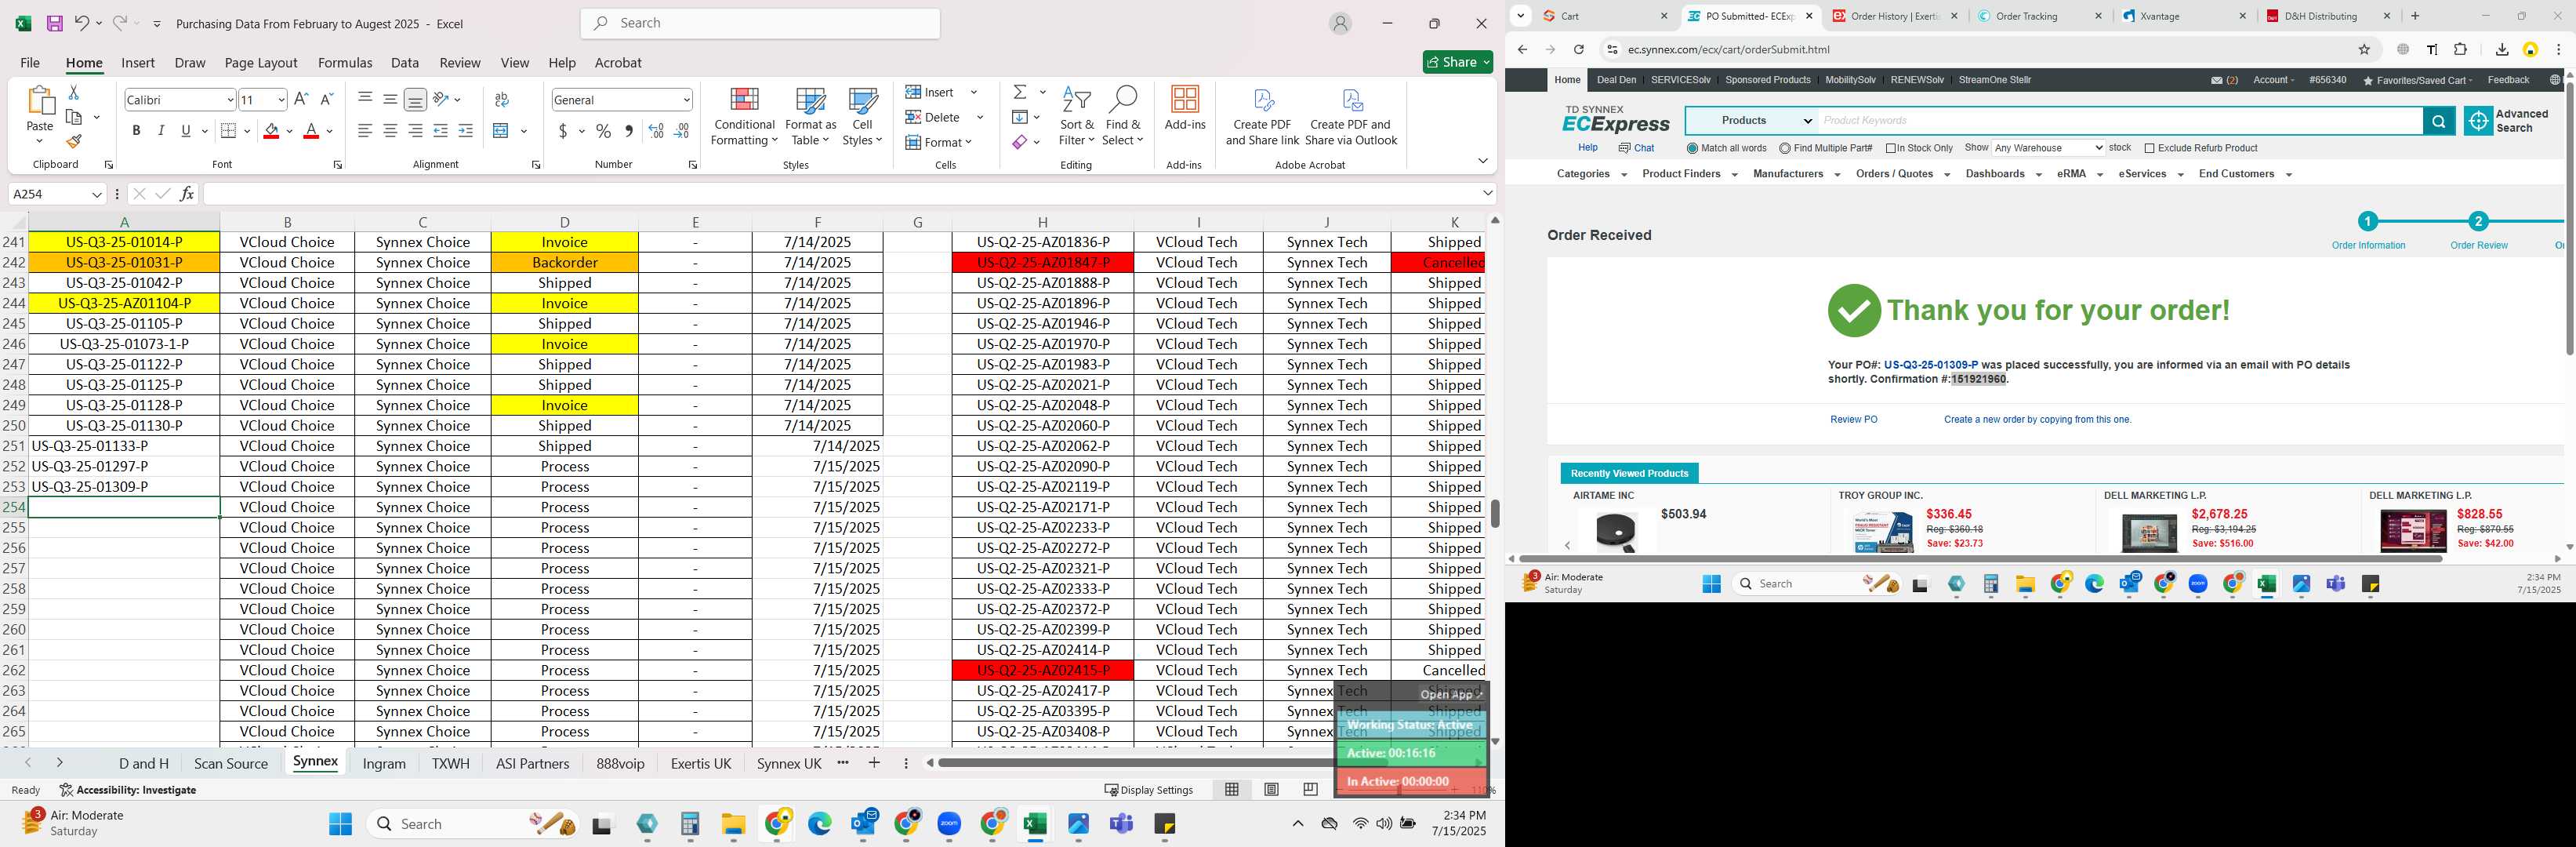
Task: Click the Decrease Font Size icon
Action: click(326, 99)
